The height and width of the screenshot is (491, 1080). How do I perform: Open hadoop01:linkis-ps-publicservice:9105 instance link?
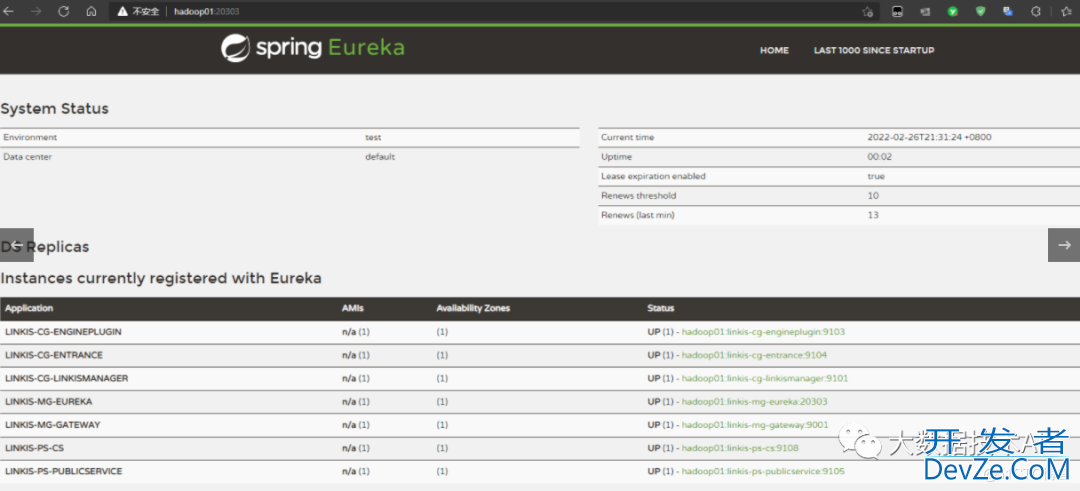(x=763, y=472)
